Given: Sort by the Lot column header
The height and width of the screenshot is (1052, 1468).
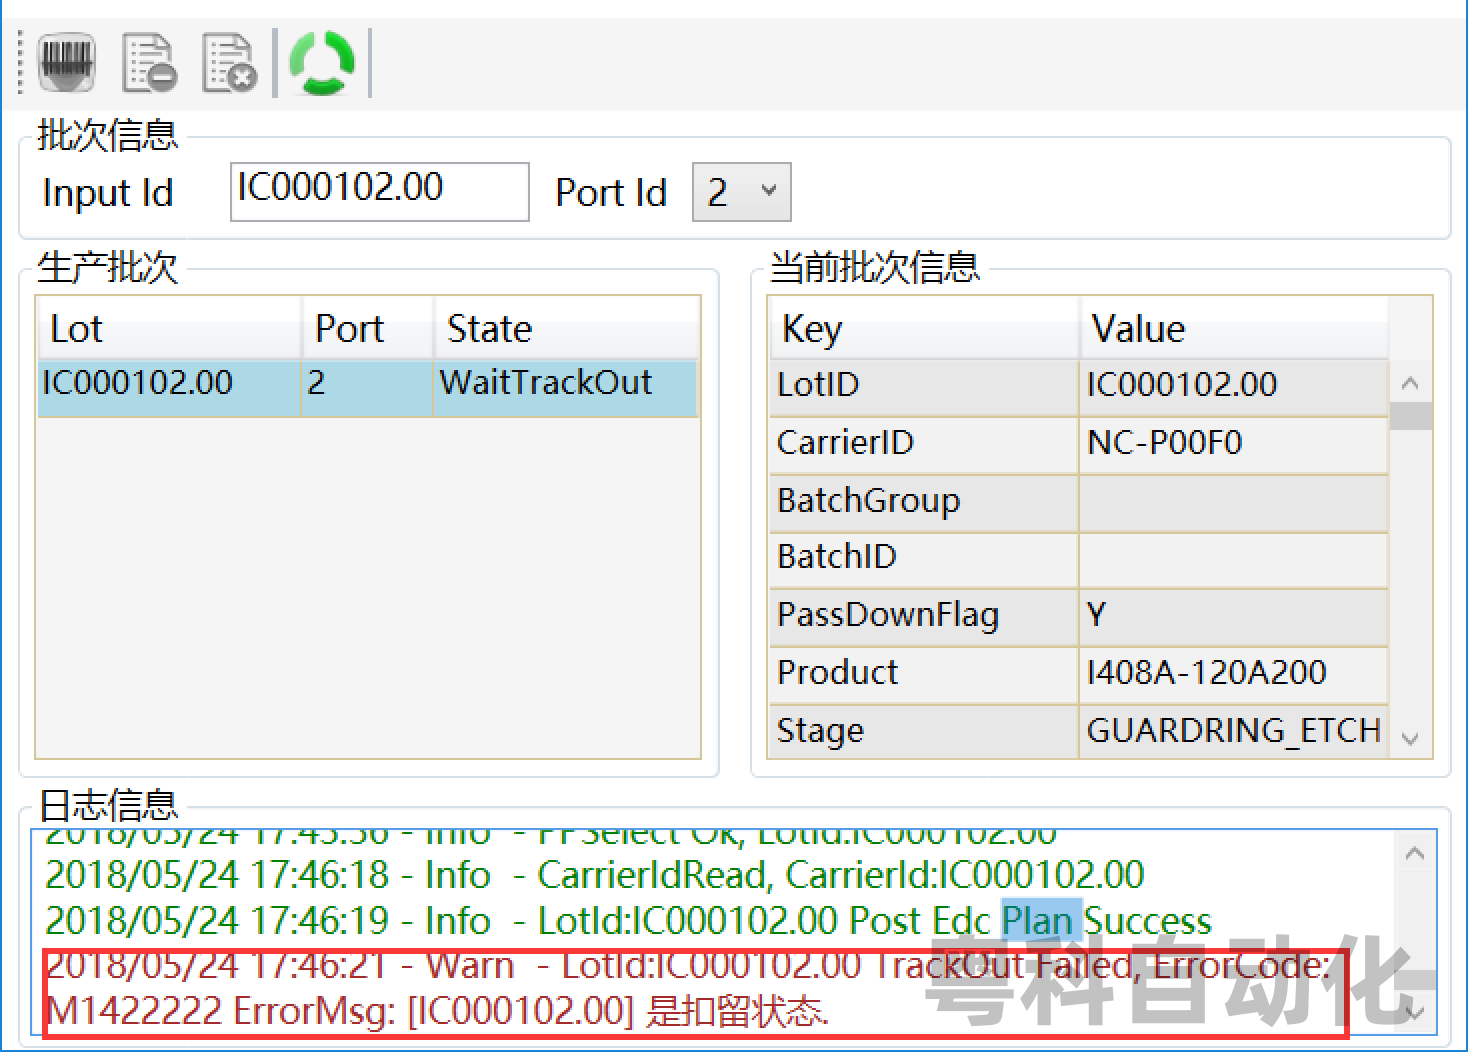Looking at the screenshot, I should [x=168, y=329].
